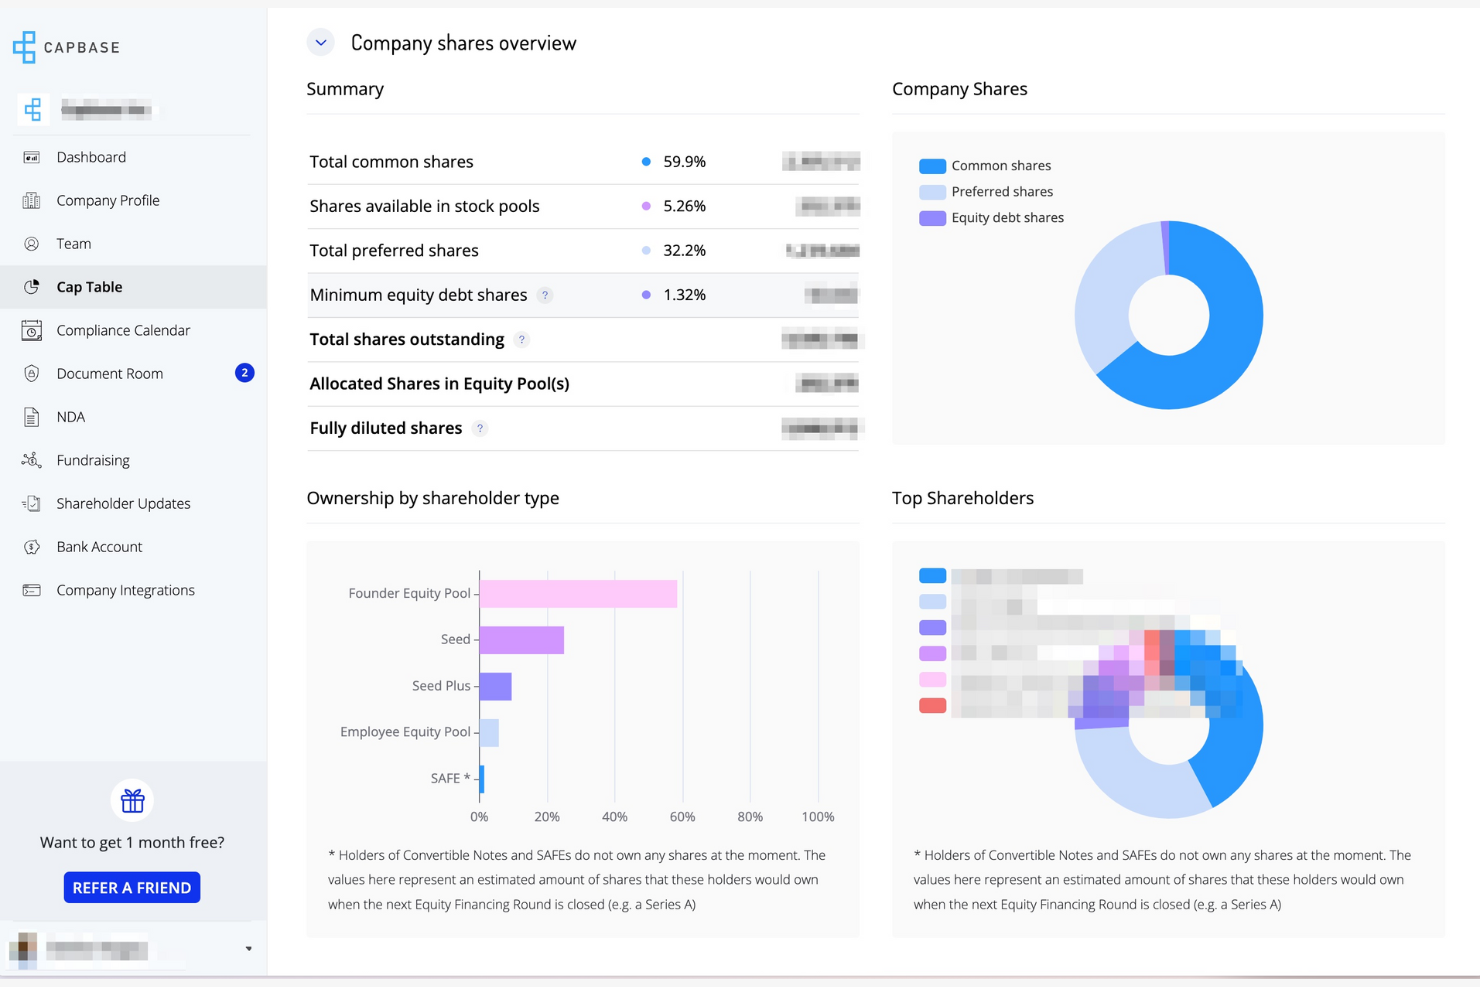Select the Fundraising sidebar icon
Viewport: 1480px width, 987px height.
pos(31,460)
